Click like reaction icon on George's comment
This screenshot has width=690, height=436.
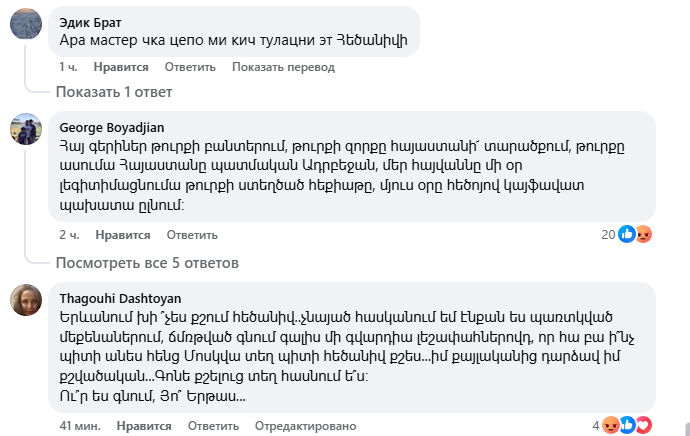(x=627, y=235)
